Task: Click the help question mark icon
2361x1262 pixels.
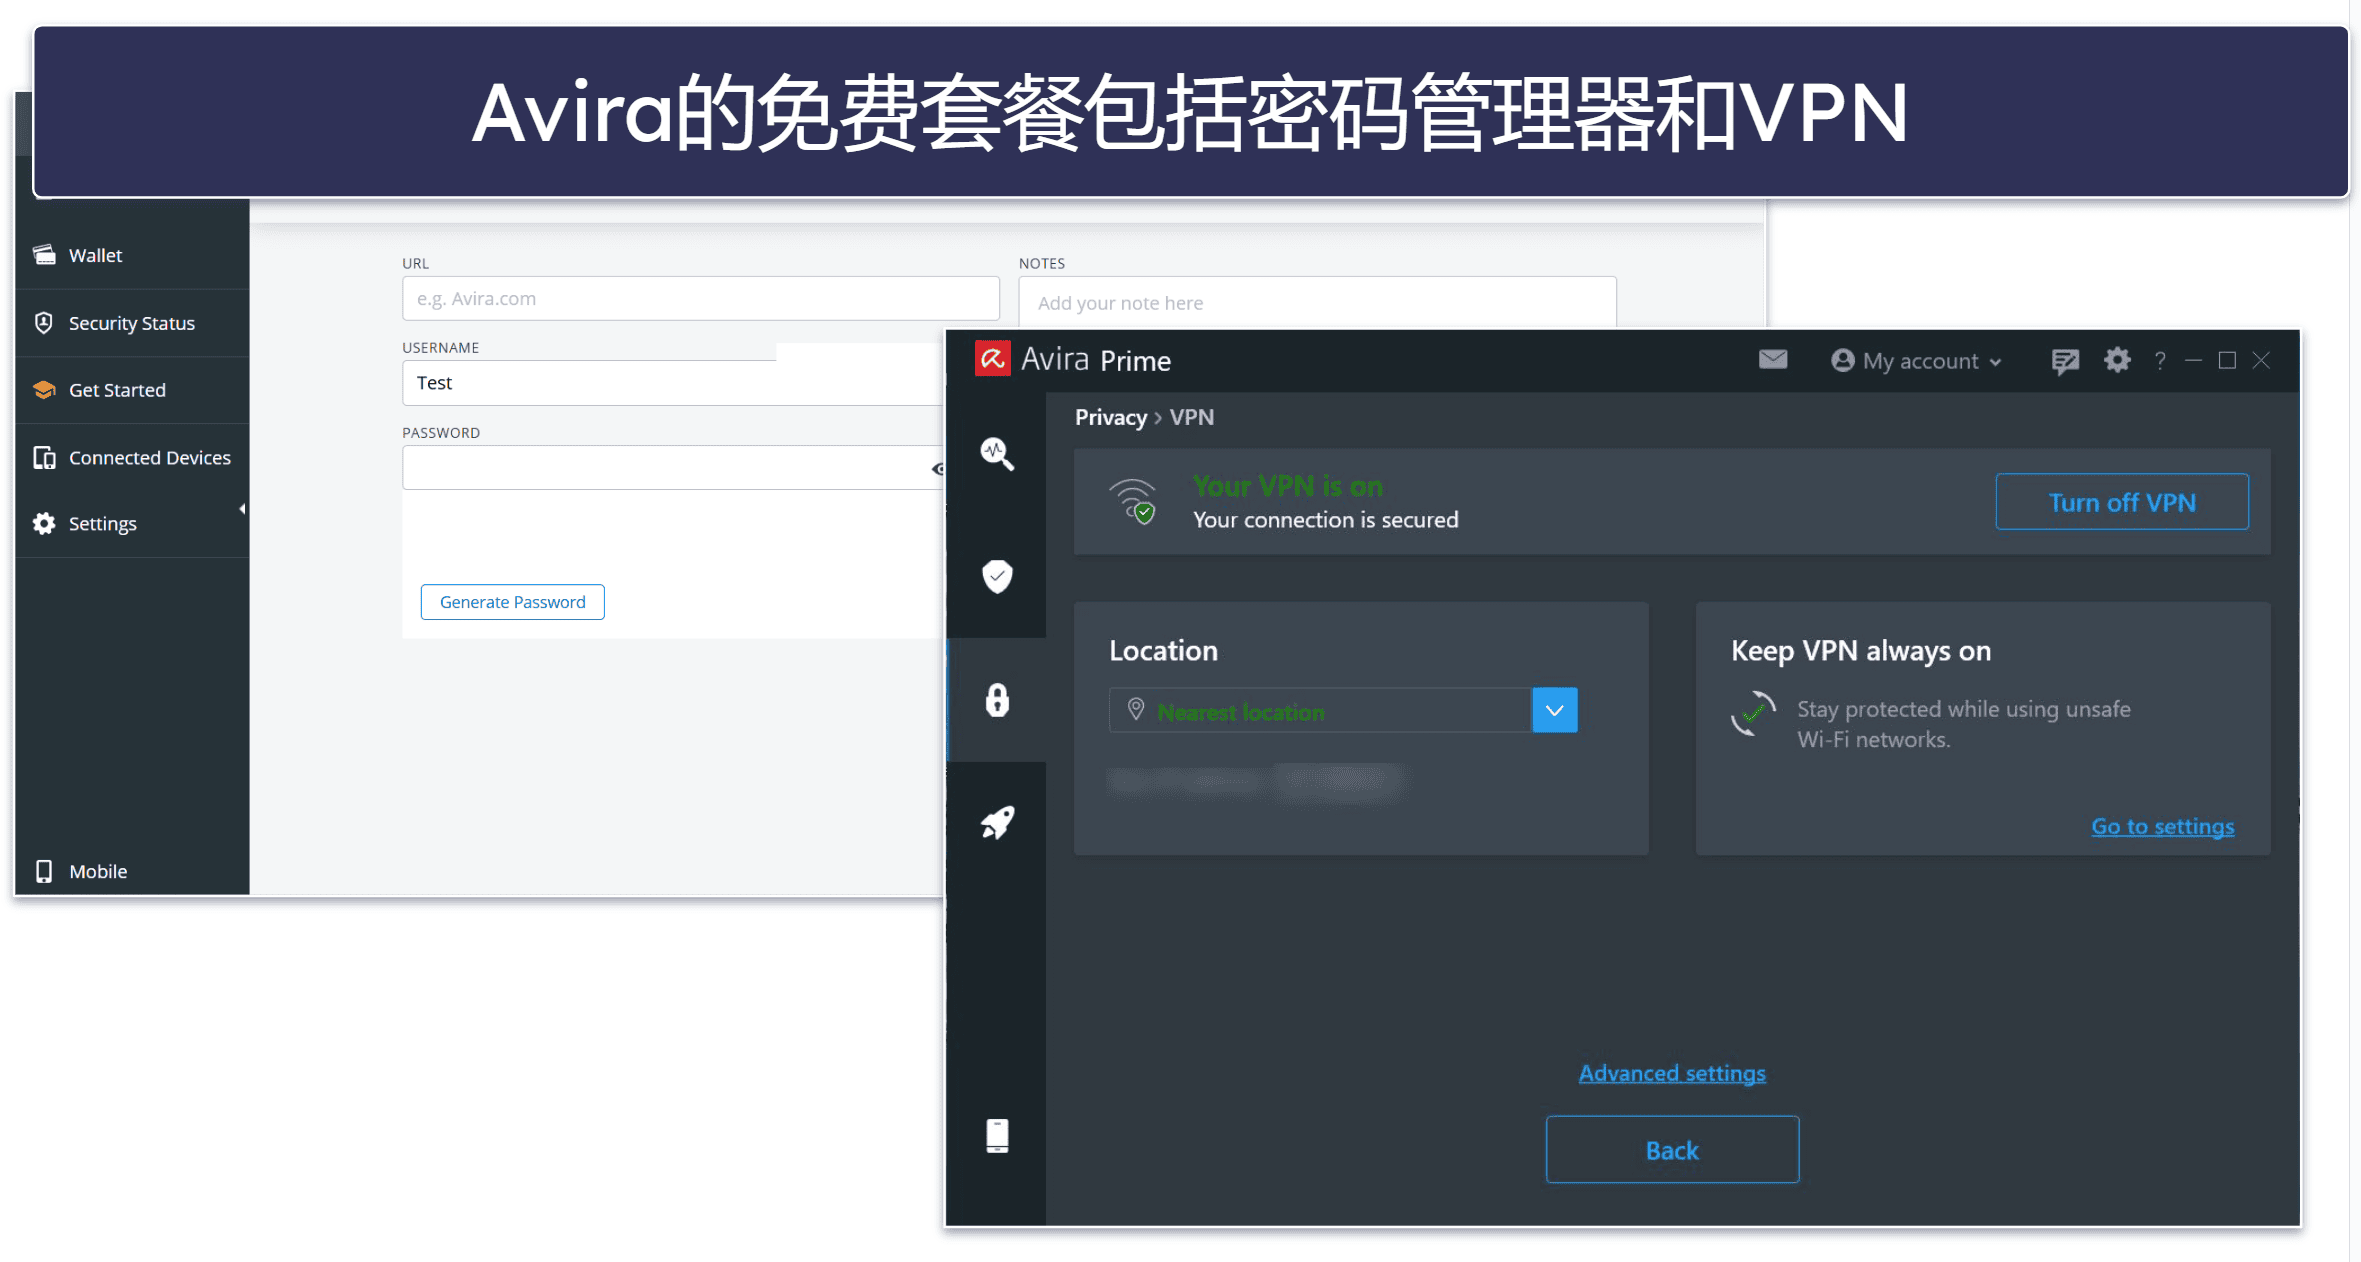Action: 2160,361
